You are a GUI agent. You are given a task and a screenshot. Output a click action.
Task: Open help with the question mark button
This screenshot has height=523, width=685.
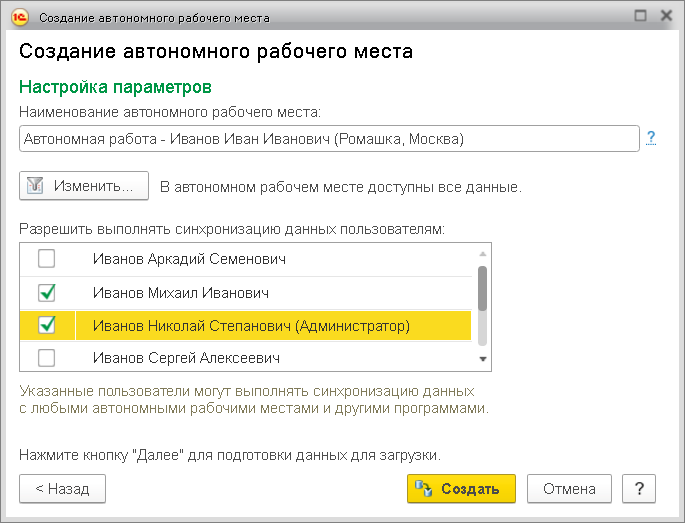[638, 489]
